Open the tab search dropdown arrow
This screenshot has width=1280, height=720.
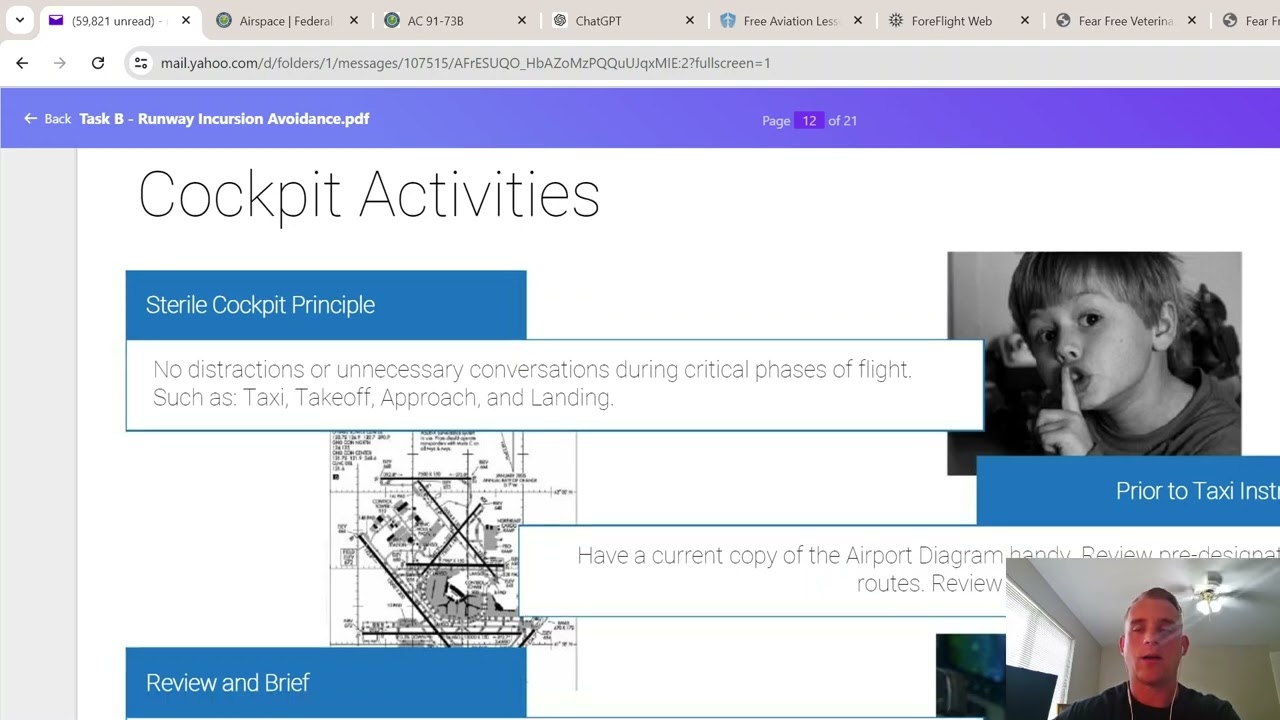click(19, 20)
